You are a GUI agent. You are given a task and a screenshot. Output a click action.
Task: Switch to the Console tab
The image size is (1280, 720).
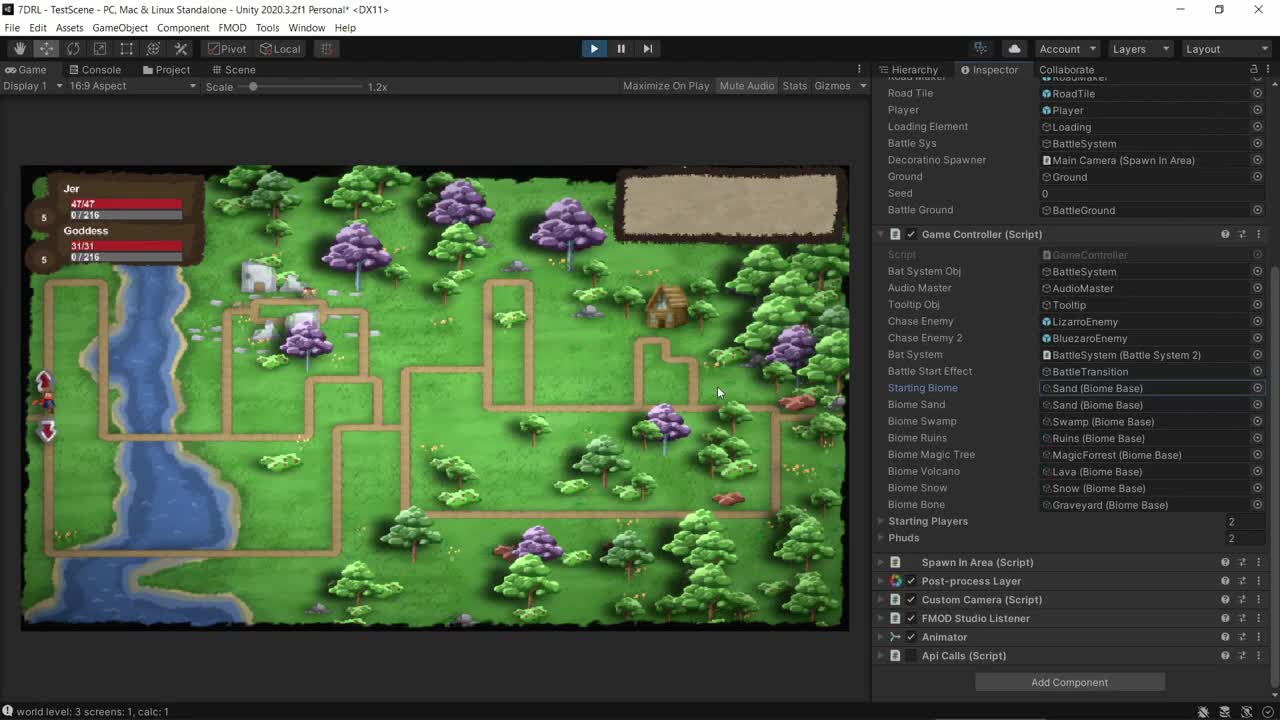click(94, 70)
